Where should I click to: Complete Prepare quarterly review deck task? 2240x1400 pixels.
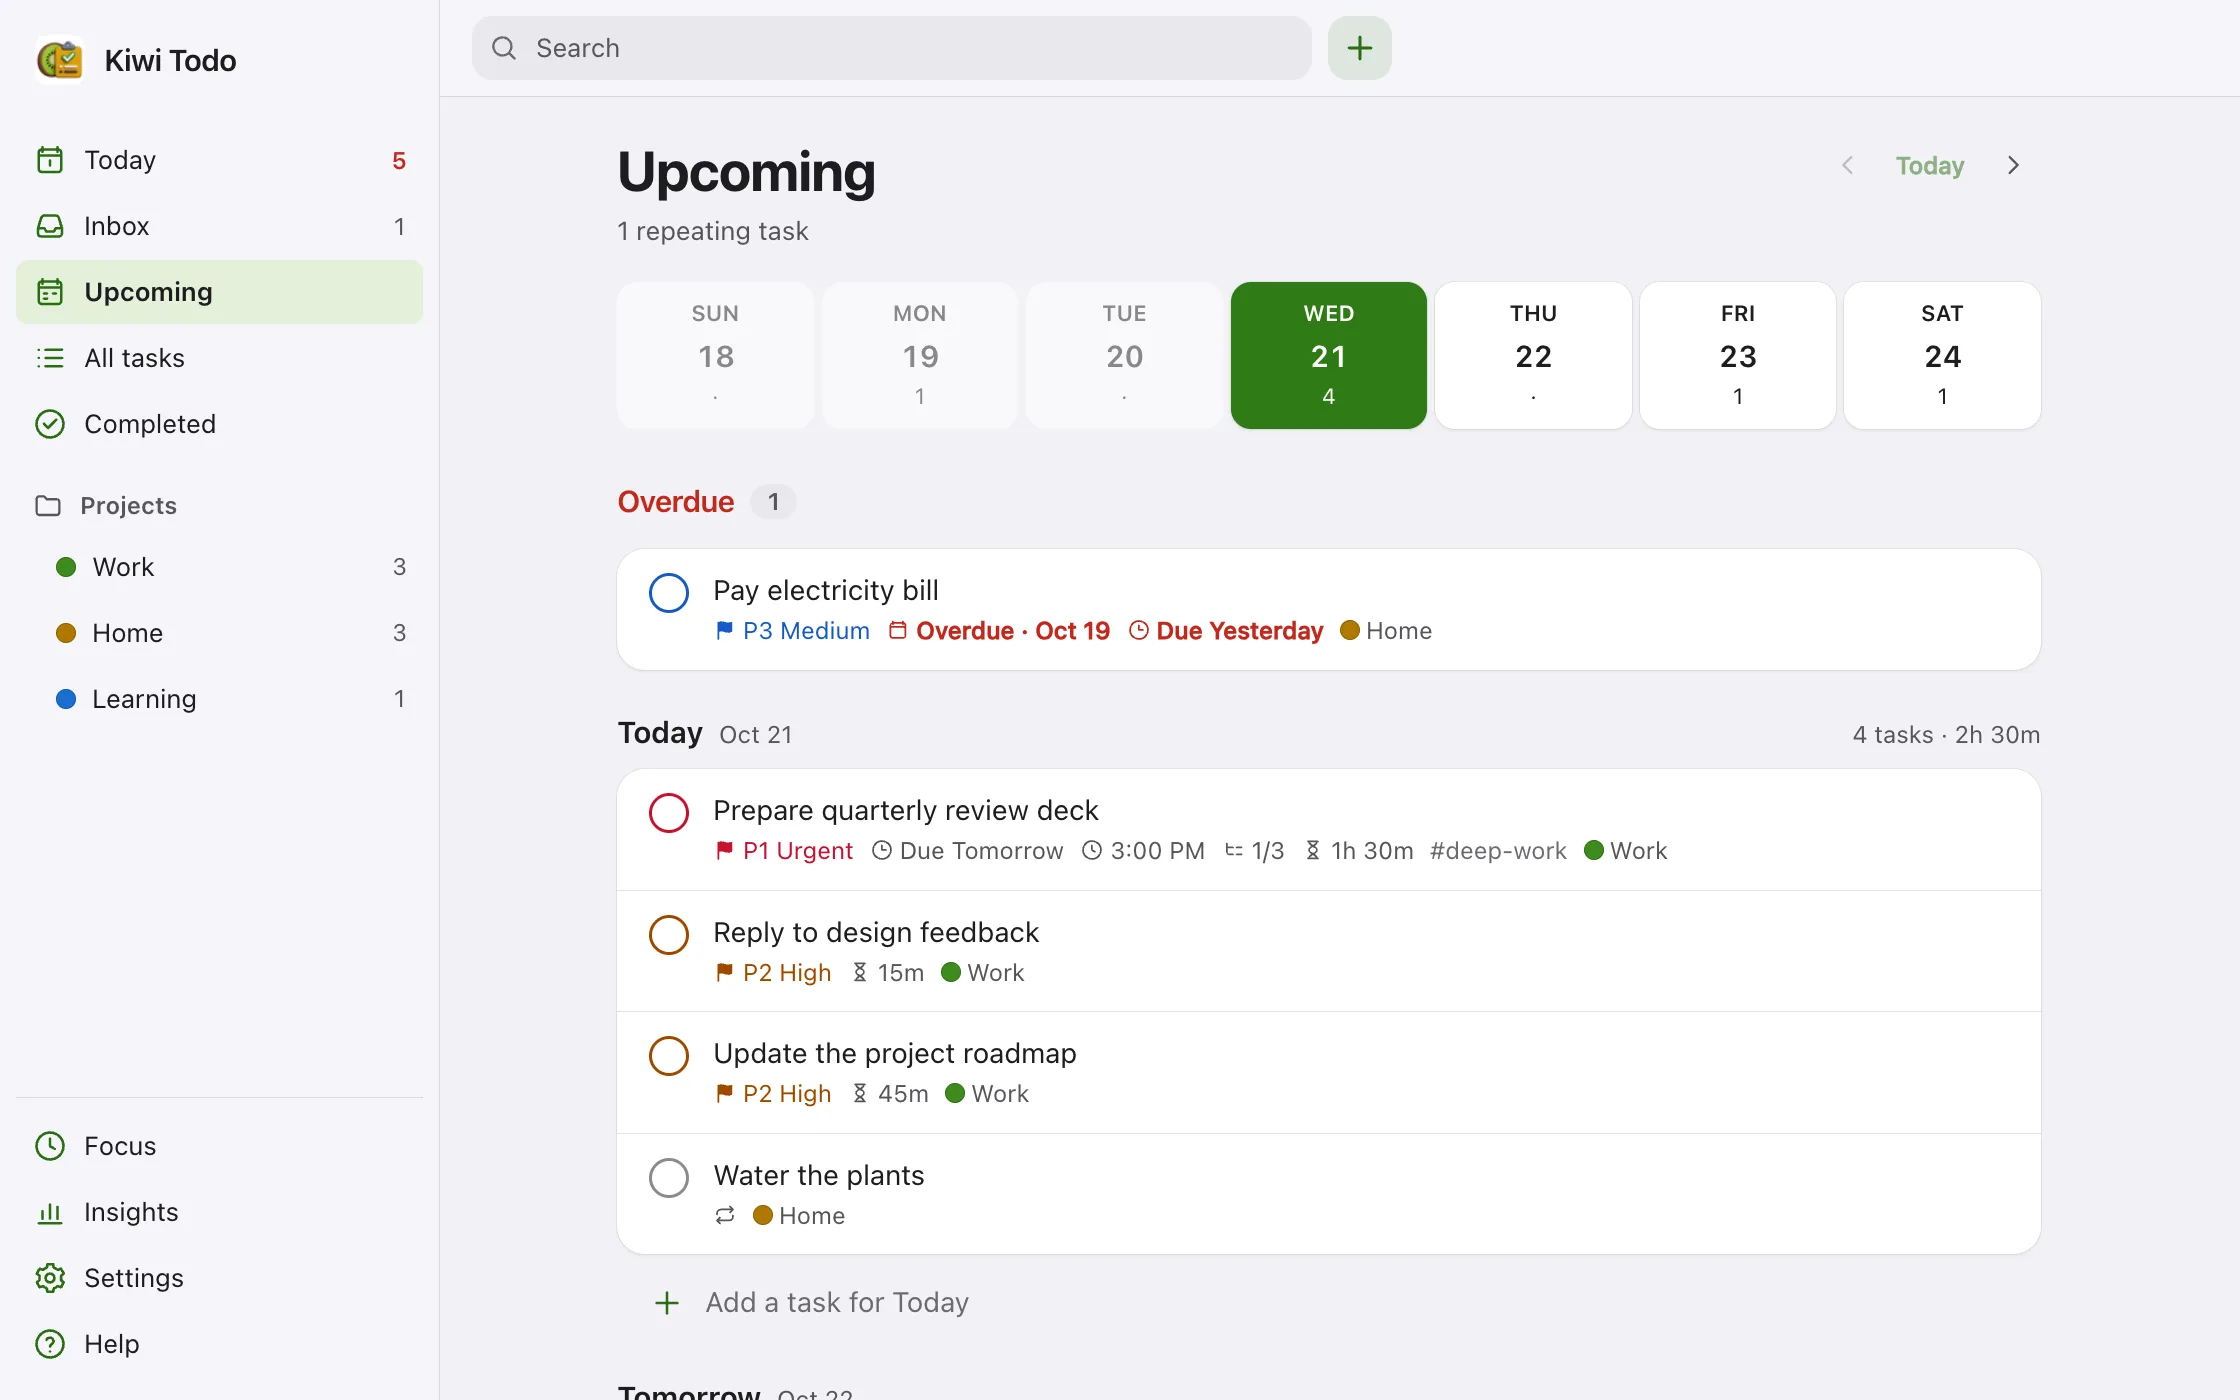(669, 813)
